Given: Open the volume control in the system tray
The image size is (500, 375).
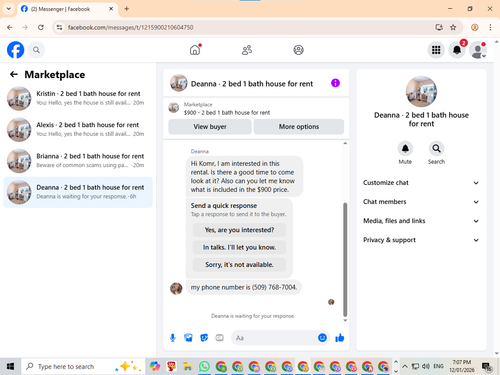Looking at the screenshot, I should pos(426,367).
